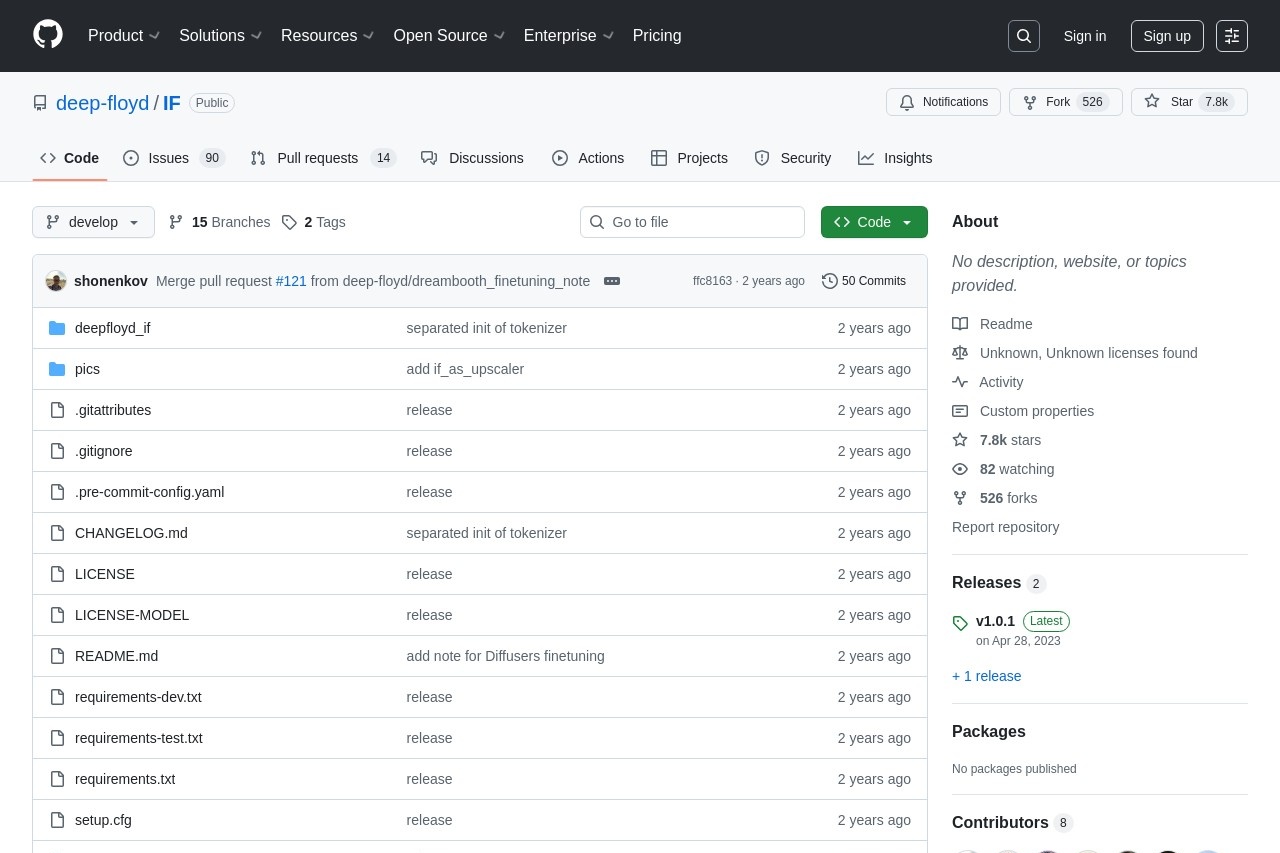The height and width of the screenshot is (853, 1280).
Task: Expand commit message ellipsis button
Action: click(x=612, y=281)
